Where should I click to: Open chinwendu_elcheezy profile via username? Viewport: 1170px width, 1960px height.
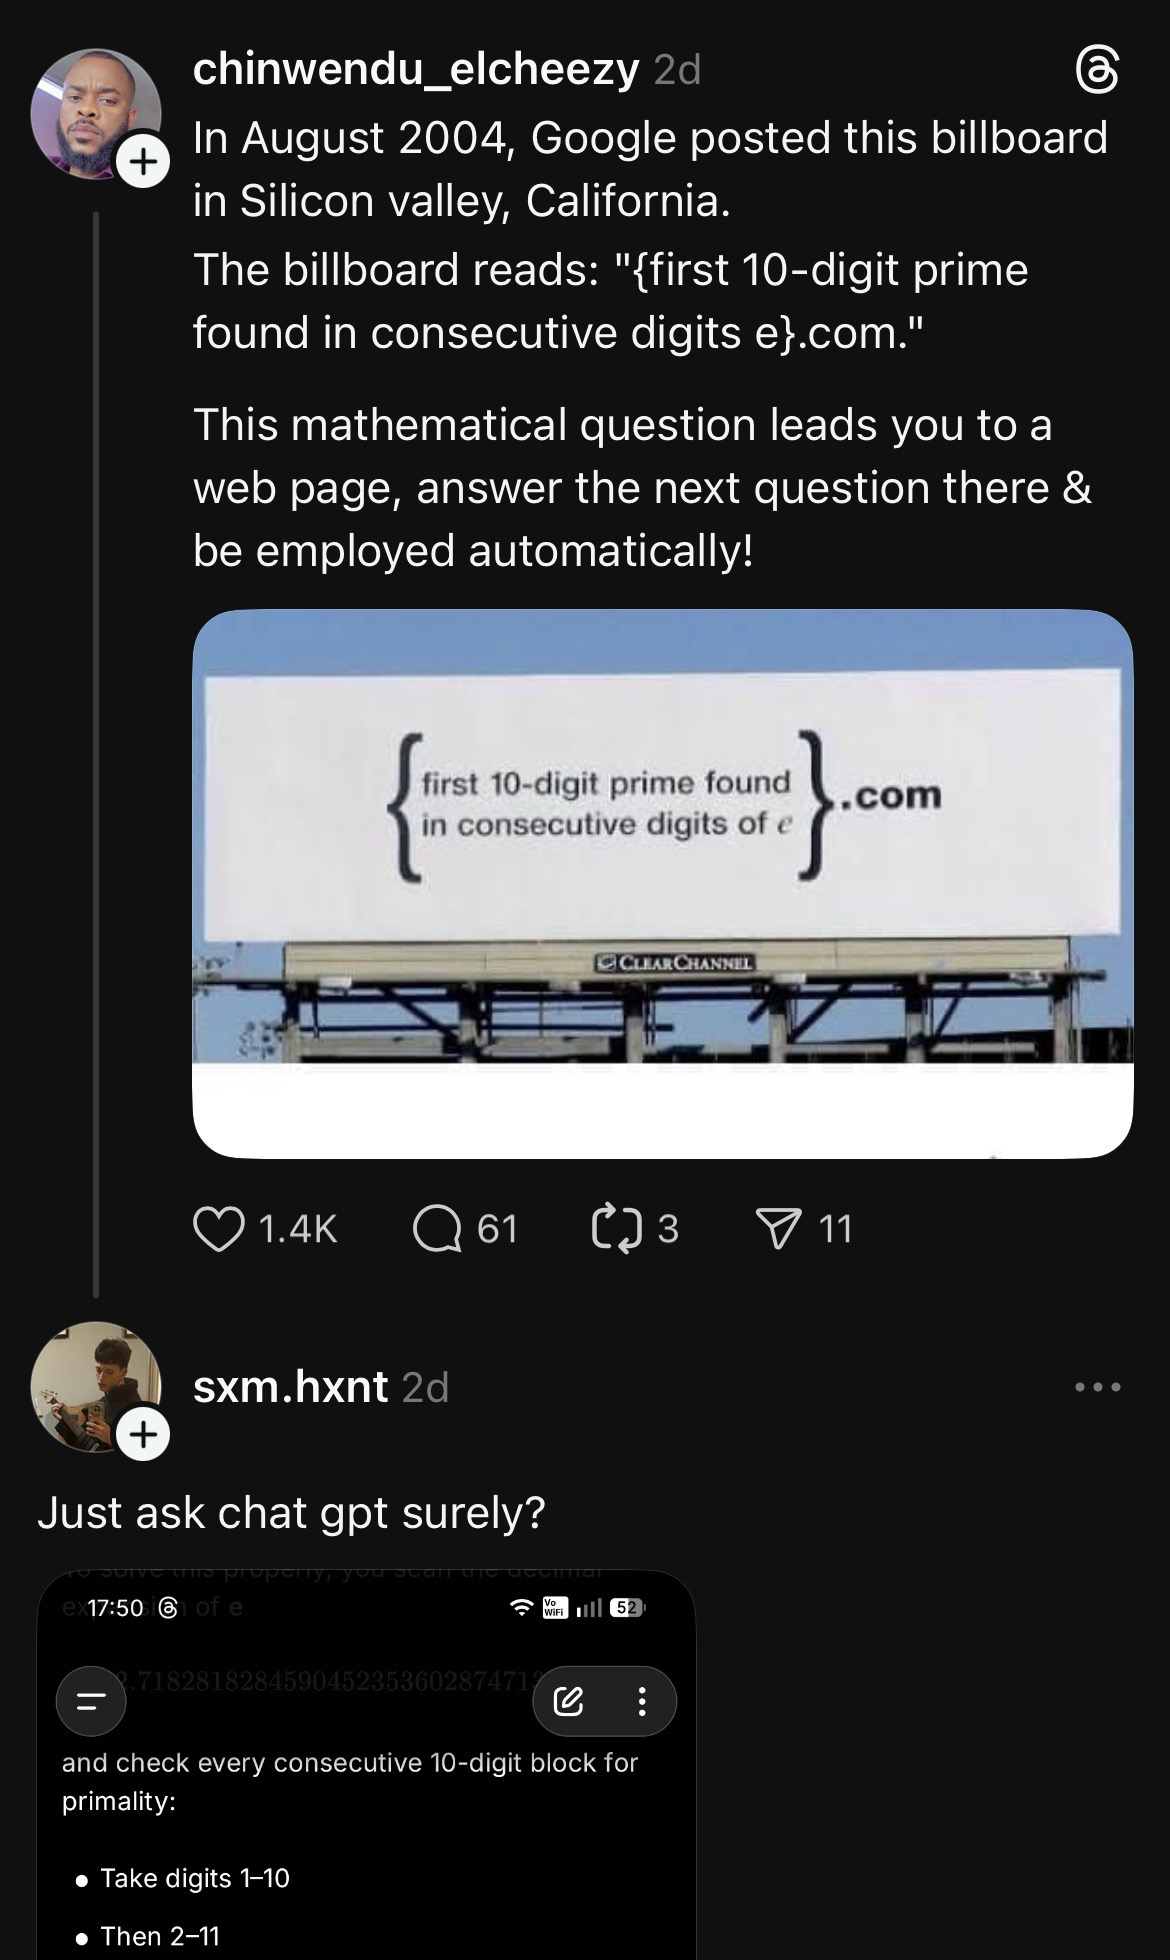415,70
